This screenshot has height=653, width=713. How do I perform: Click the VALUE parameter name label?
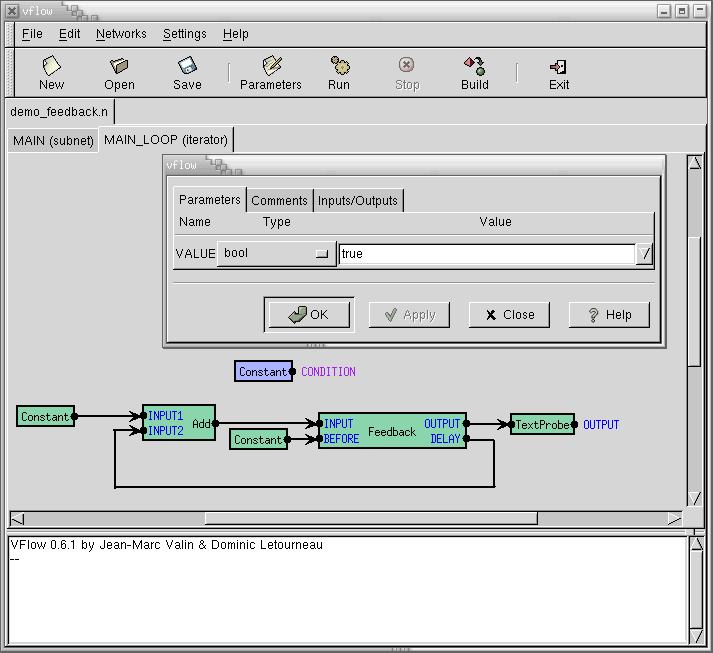(196, 254)
